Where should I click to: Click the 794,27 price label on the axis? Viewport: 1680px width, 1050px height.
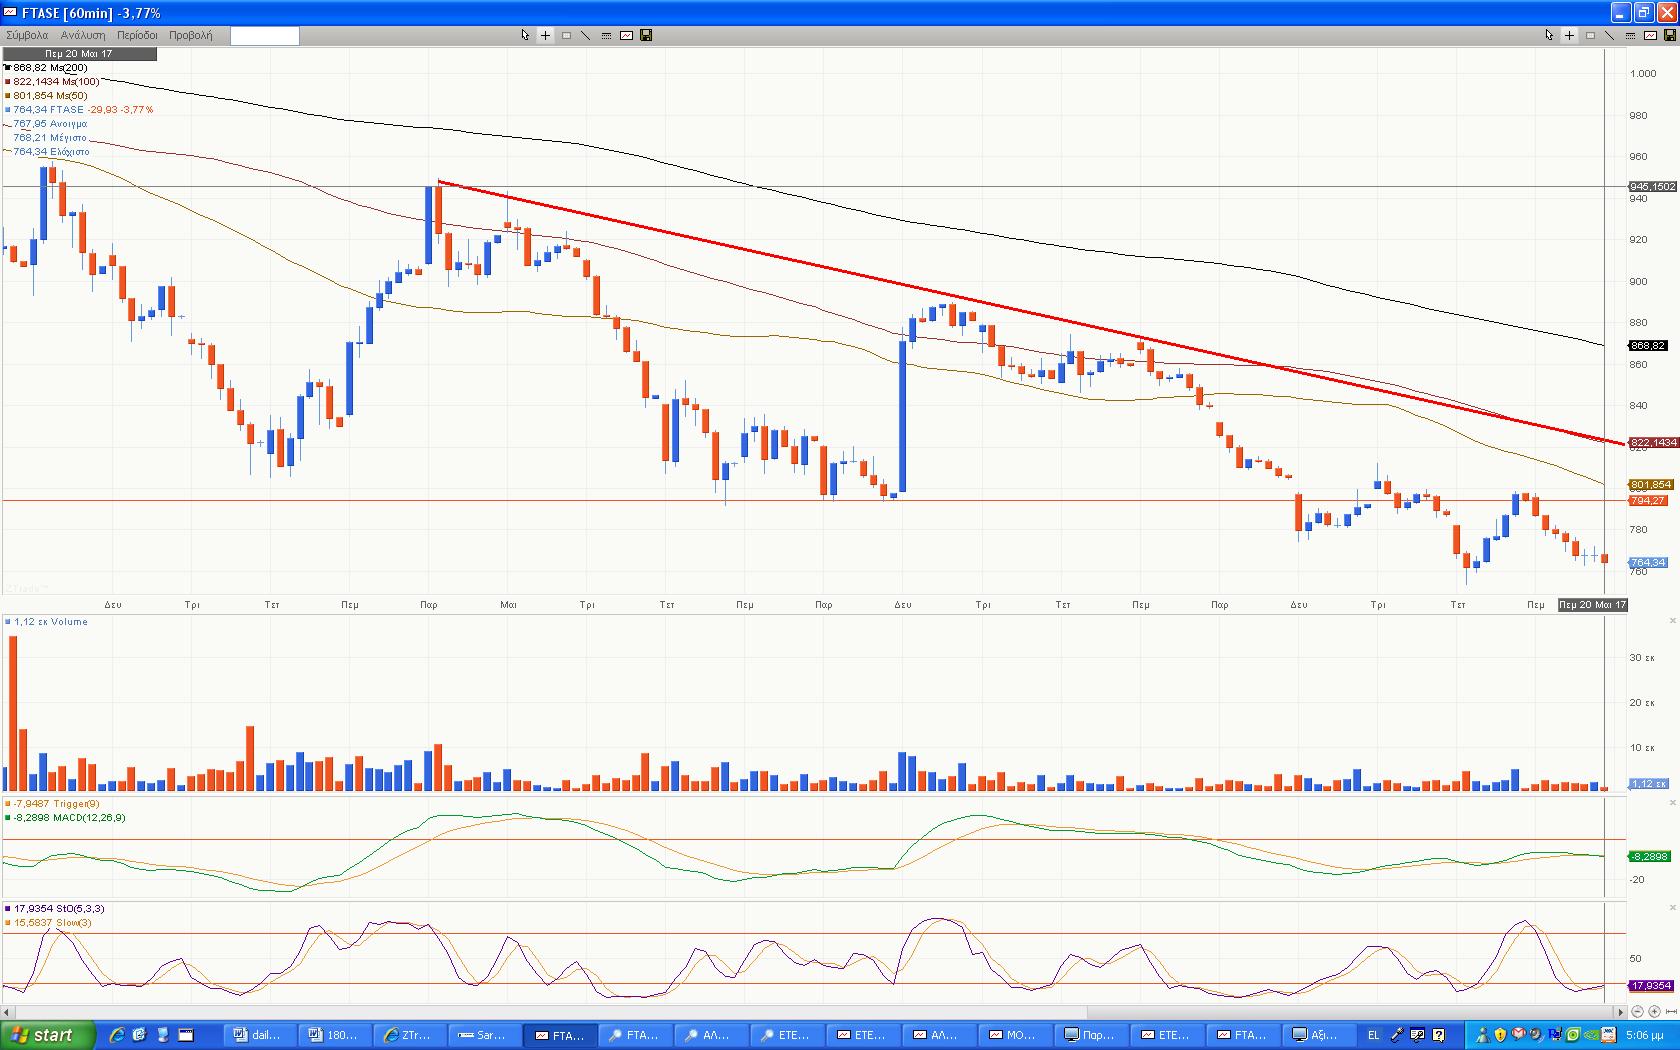1647,501
